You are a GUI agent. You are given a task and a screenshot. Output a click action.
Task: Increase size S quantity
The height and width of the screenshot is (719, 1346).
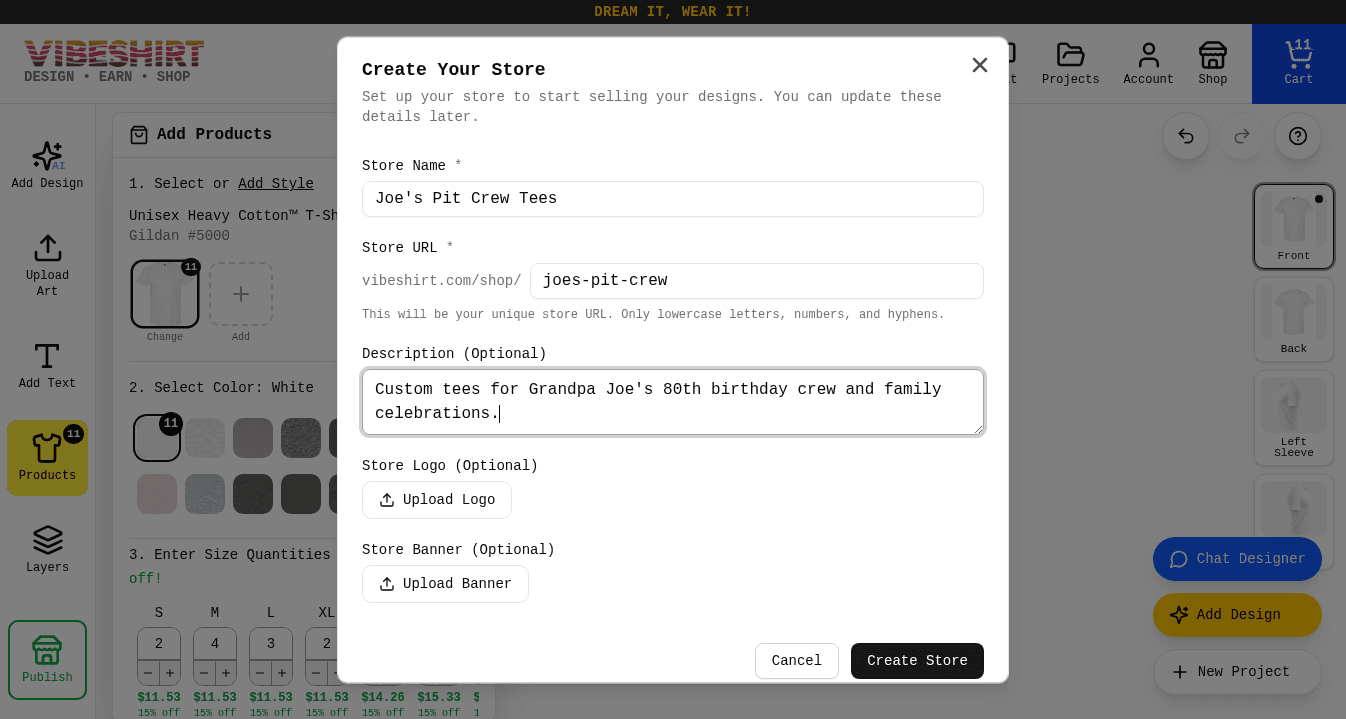point(170,673)
